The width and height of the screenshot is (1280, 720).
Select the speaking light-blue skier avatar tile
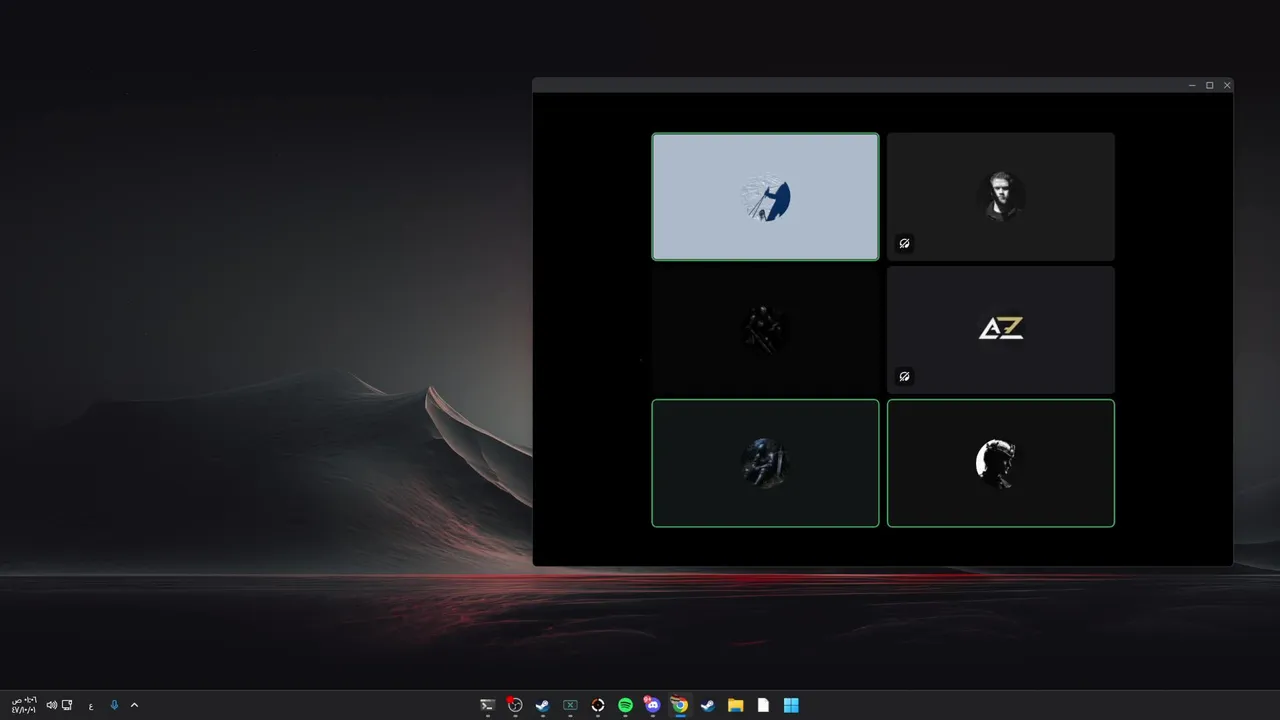[765, 197]
